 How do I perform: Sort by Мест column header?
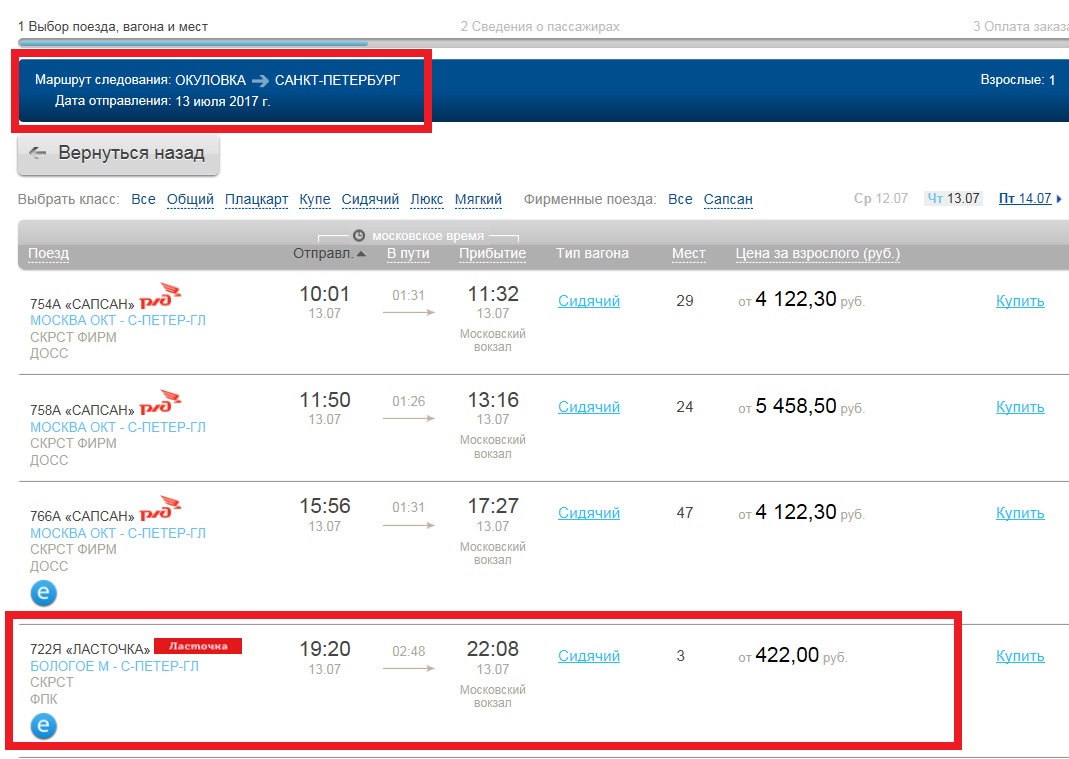689,254
